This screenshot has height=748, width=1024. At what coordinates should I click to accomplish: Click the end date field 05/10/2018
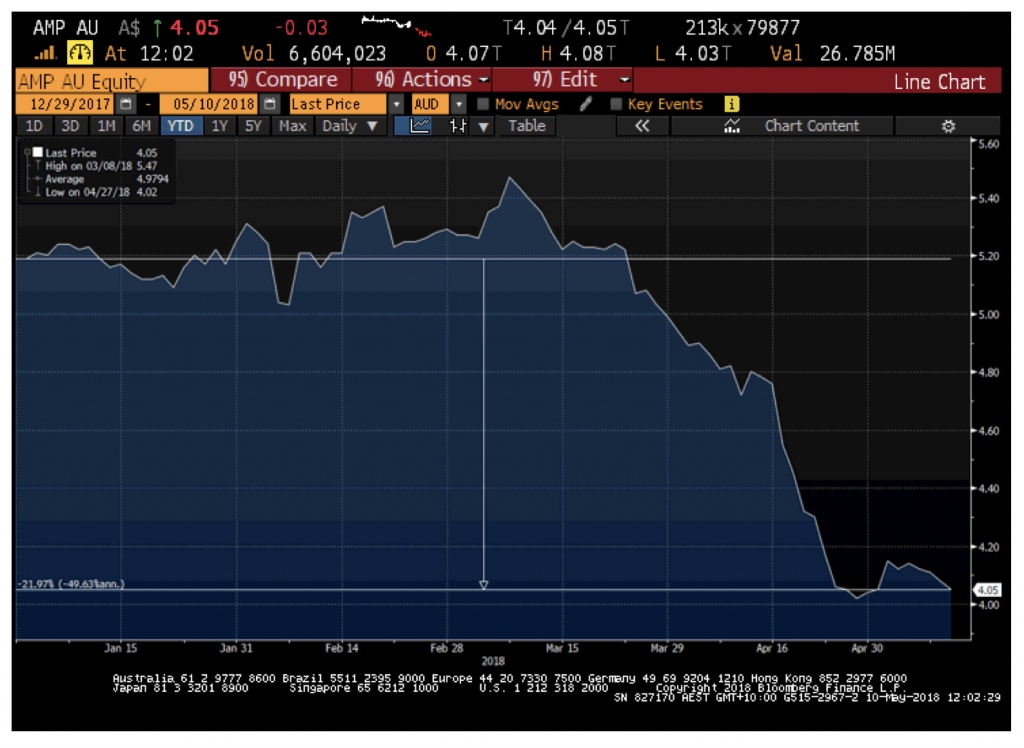pyautogui.click(x=210, y=105)
